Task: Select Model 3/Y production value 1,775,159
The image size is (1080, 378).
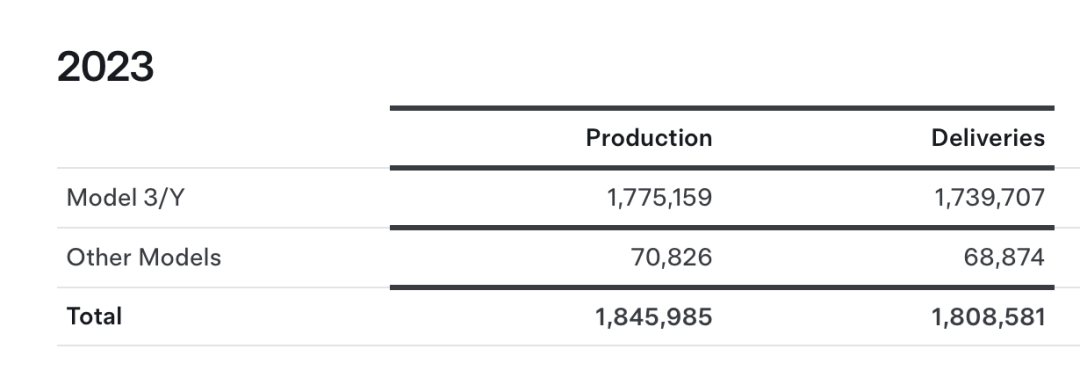Action: click(659, 198)
